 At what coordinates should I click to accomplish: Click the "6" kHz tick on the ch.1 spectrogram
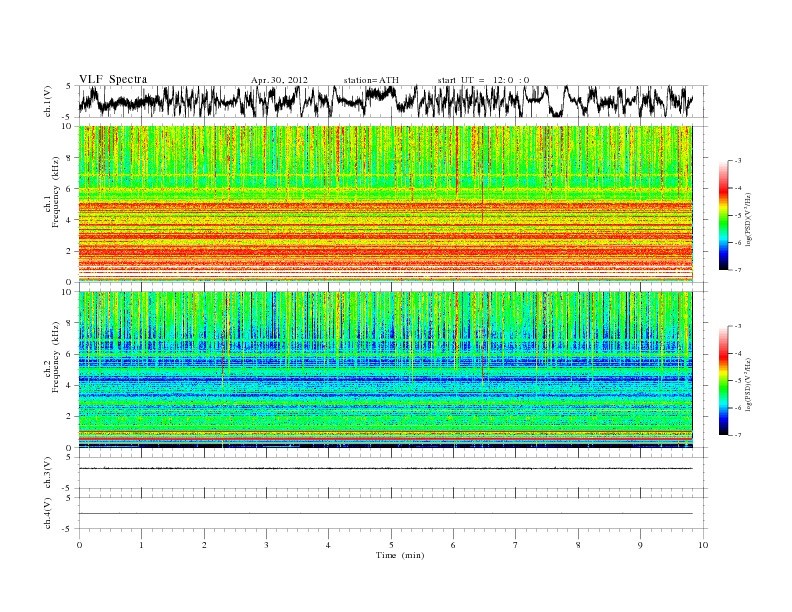(70, 189)
